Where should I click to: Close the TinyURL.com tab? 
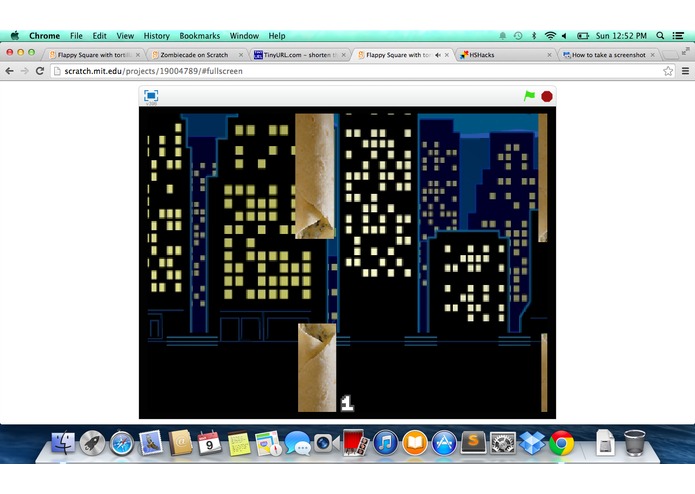coord(344,55)
